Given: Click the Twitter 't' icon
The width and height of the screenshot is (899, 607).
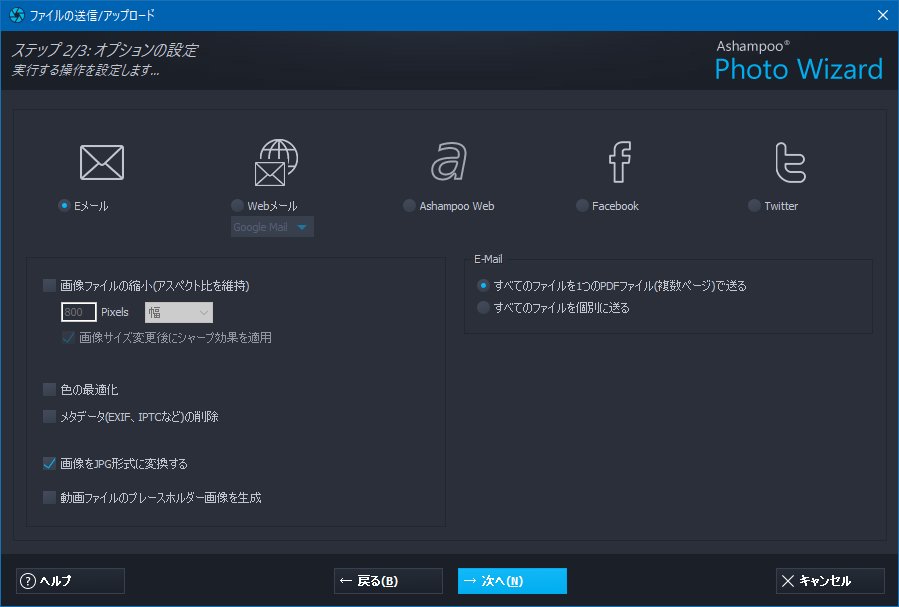Looking at the screenshot, I should (x=791, y=162).
